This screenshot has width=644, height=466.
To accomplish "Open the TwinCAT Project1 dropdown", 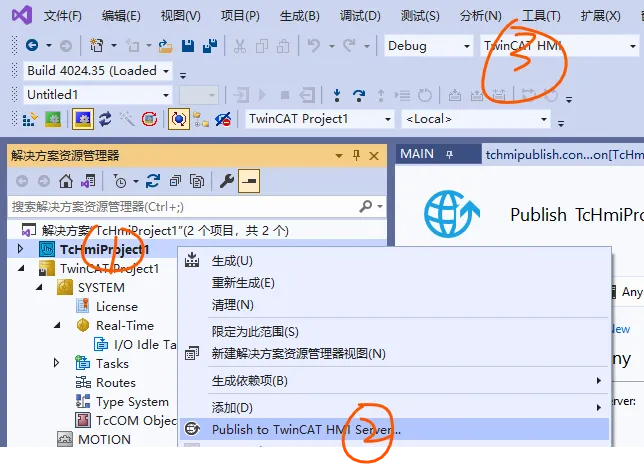I will (x=320, y=119).
